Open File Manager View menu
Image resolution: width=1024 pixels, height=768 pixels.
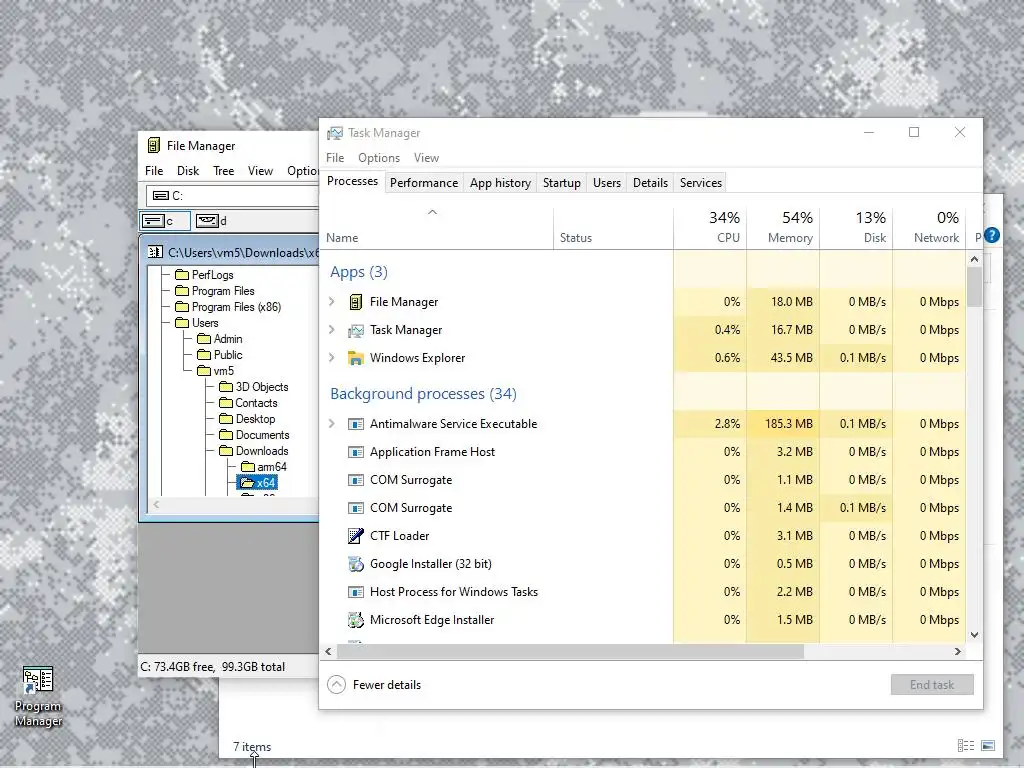(260, 170)
